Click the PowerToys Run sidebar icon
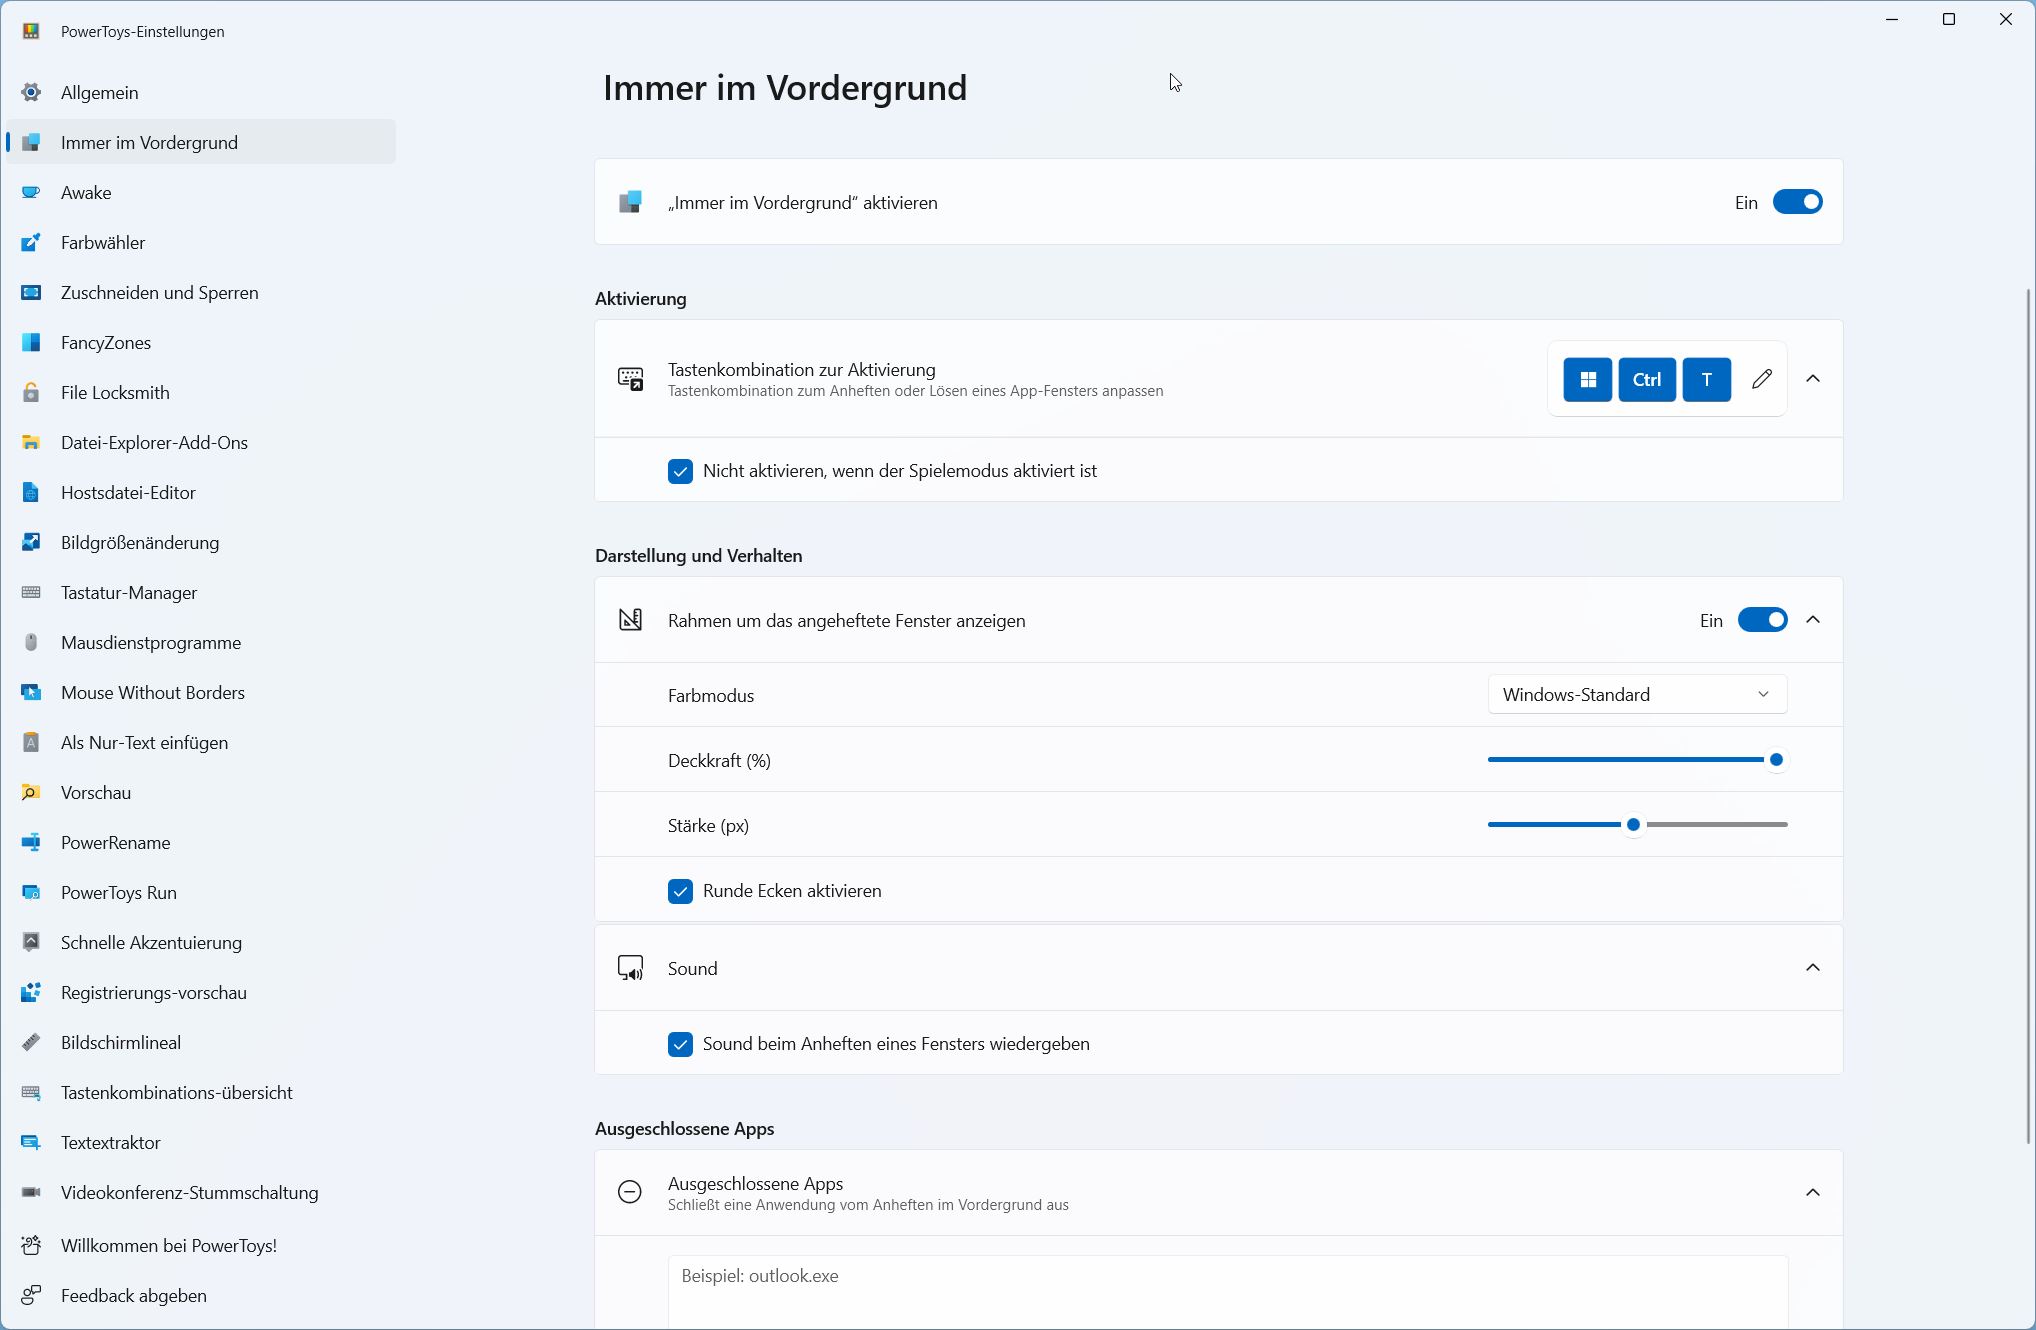 [x=31, y=893]
